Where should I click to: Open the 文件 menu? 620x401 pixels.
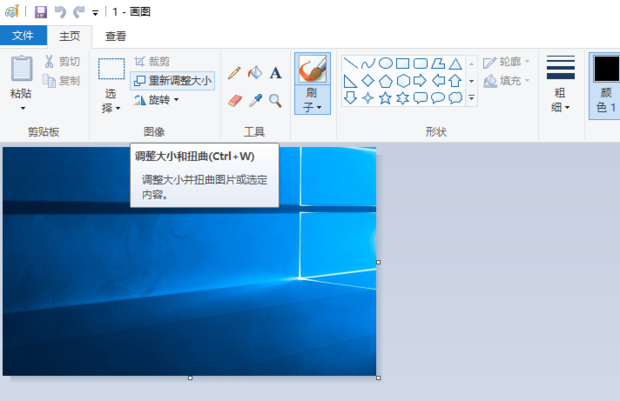[23, 35]
